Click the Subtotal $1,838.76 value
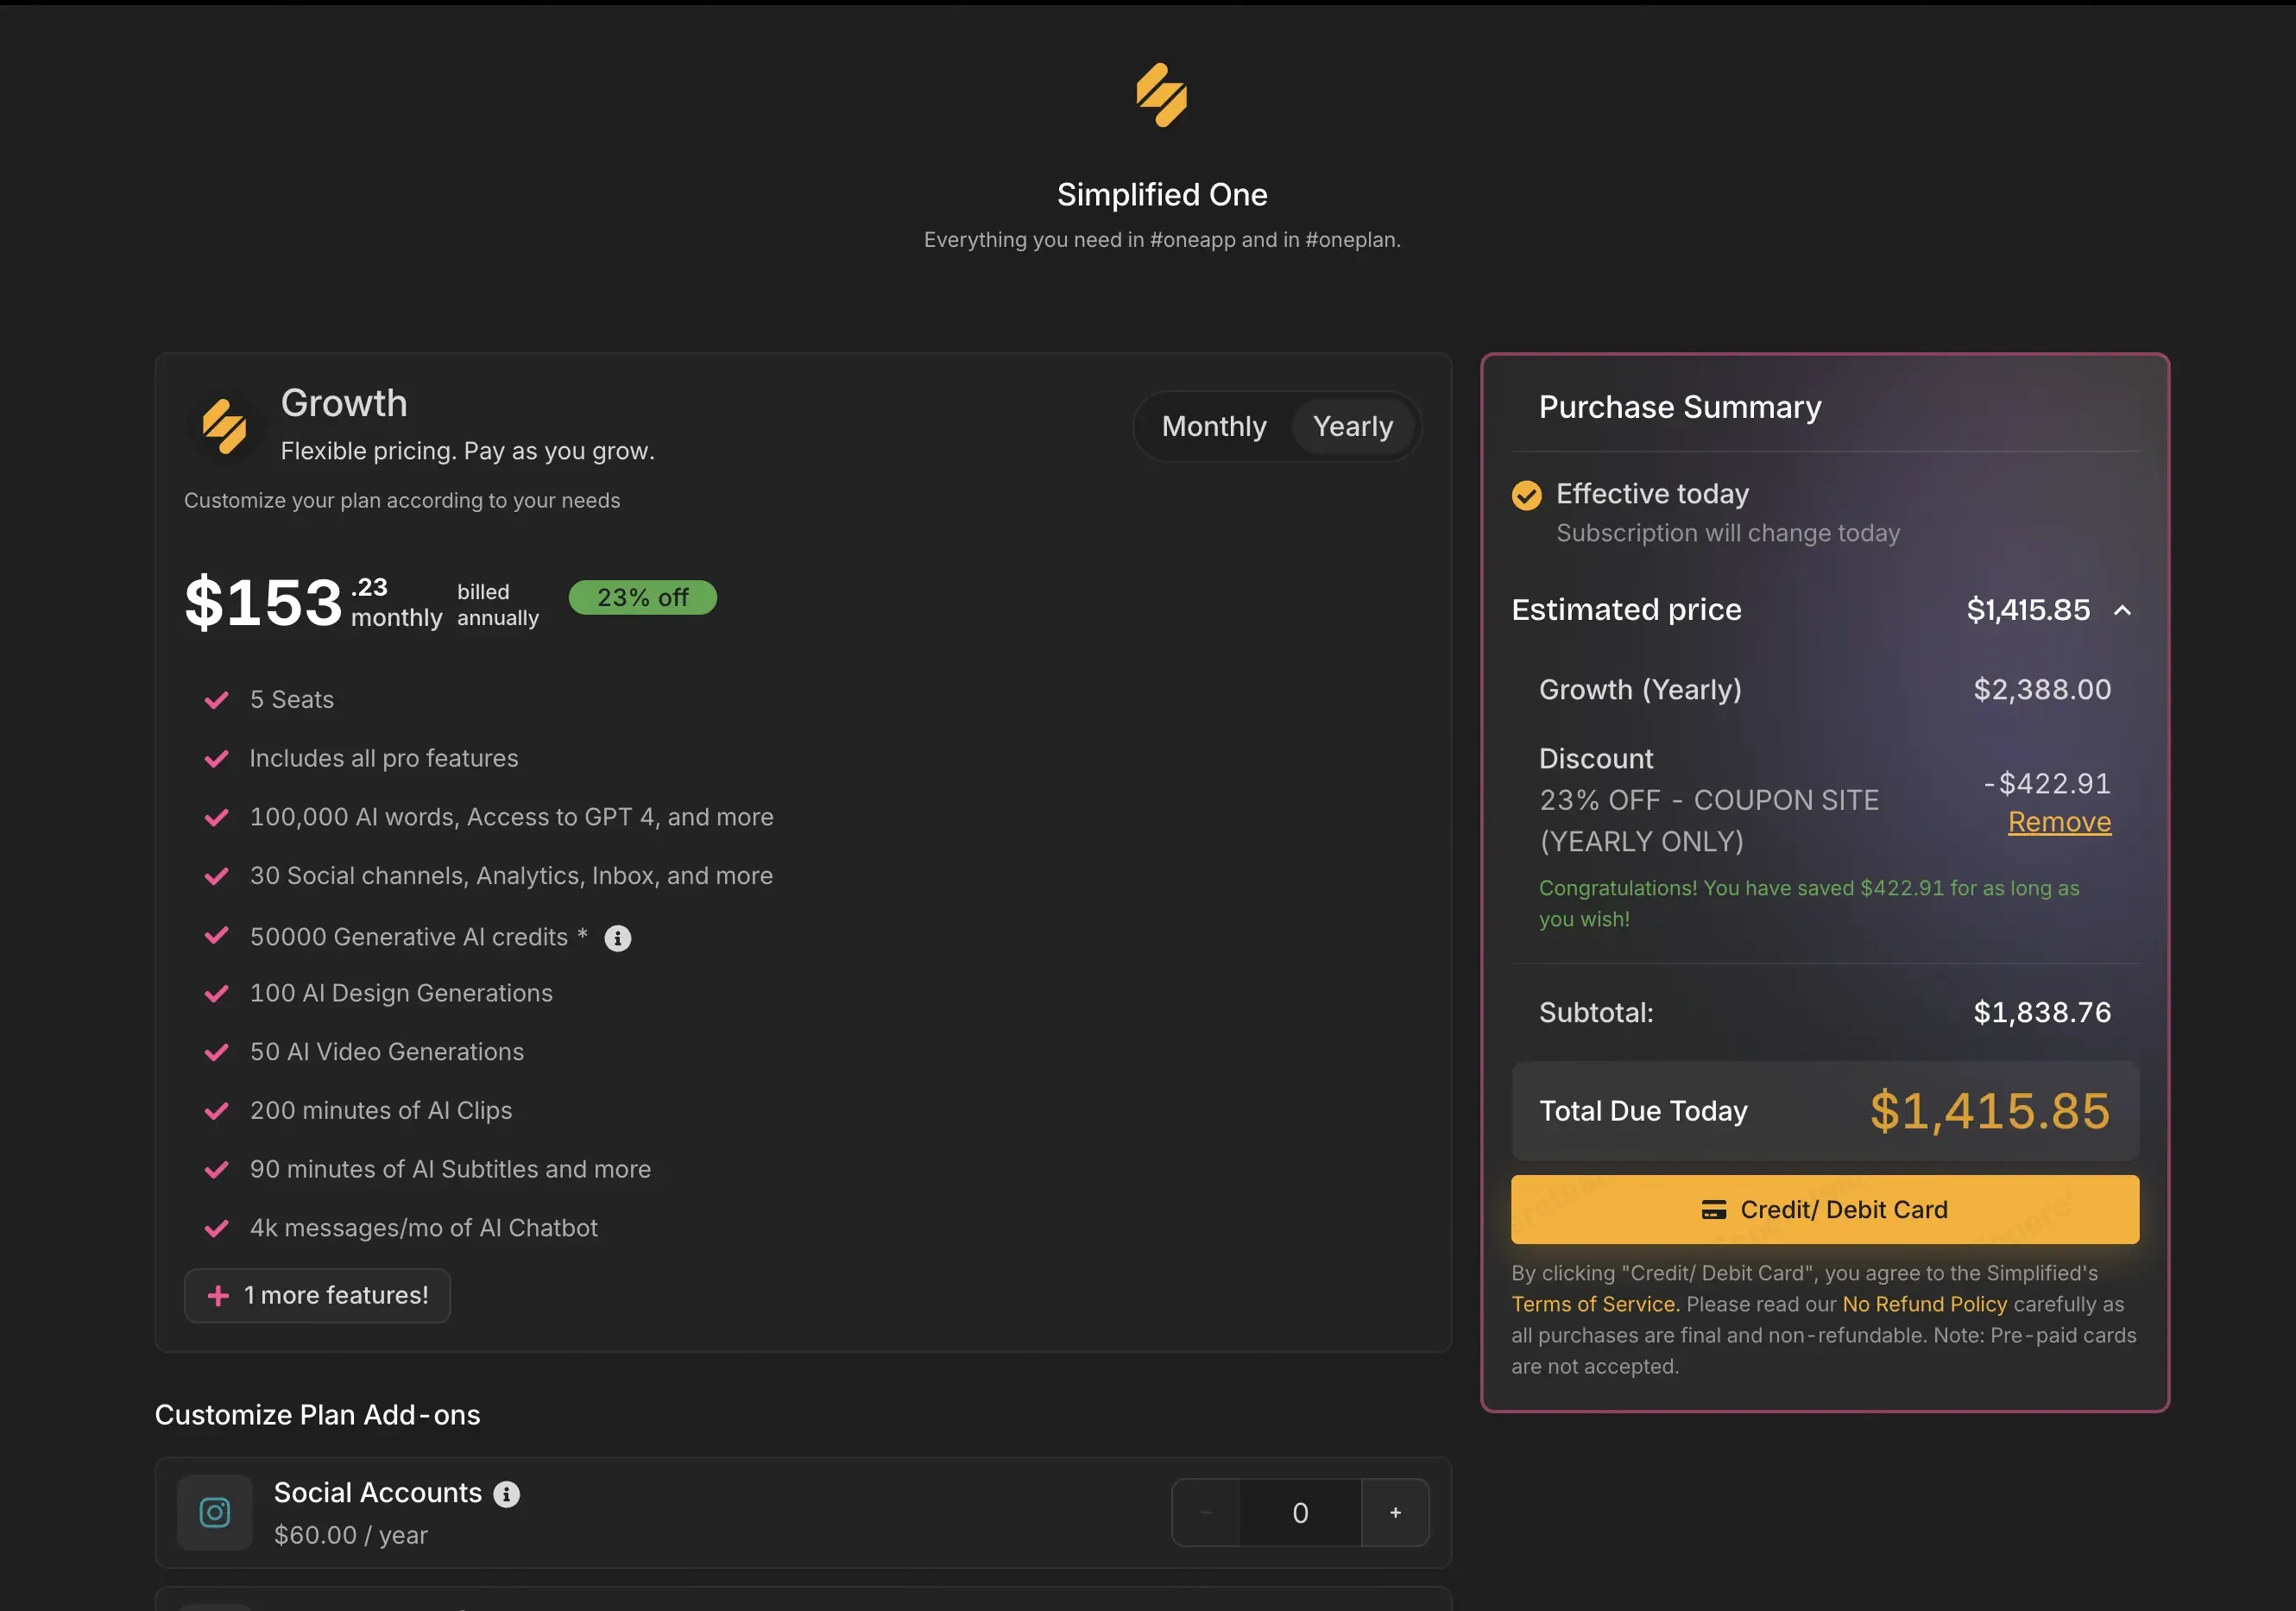 pos(2042,1013)
